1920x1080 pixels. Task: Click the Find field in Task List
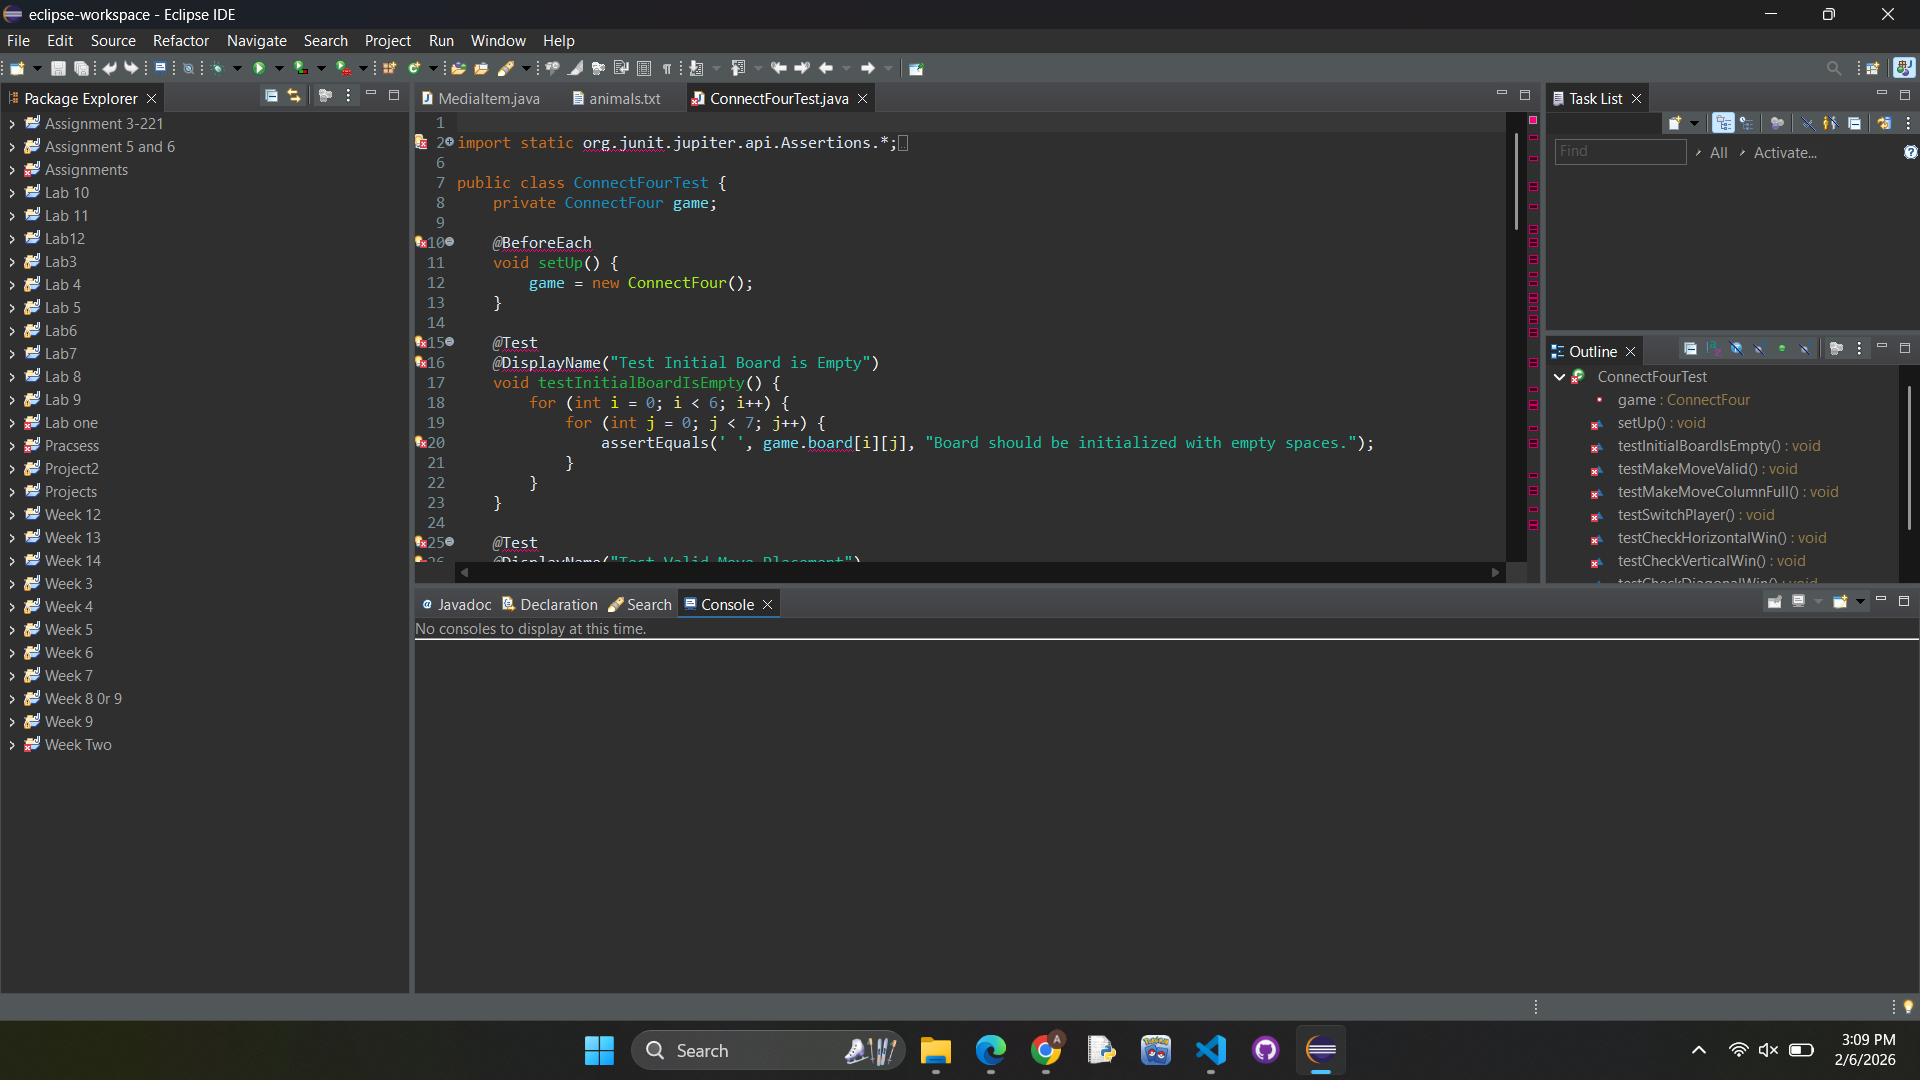point(1620,151)
